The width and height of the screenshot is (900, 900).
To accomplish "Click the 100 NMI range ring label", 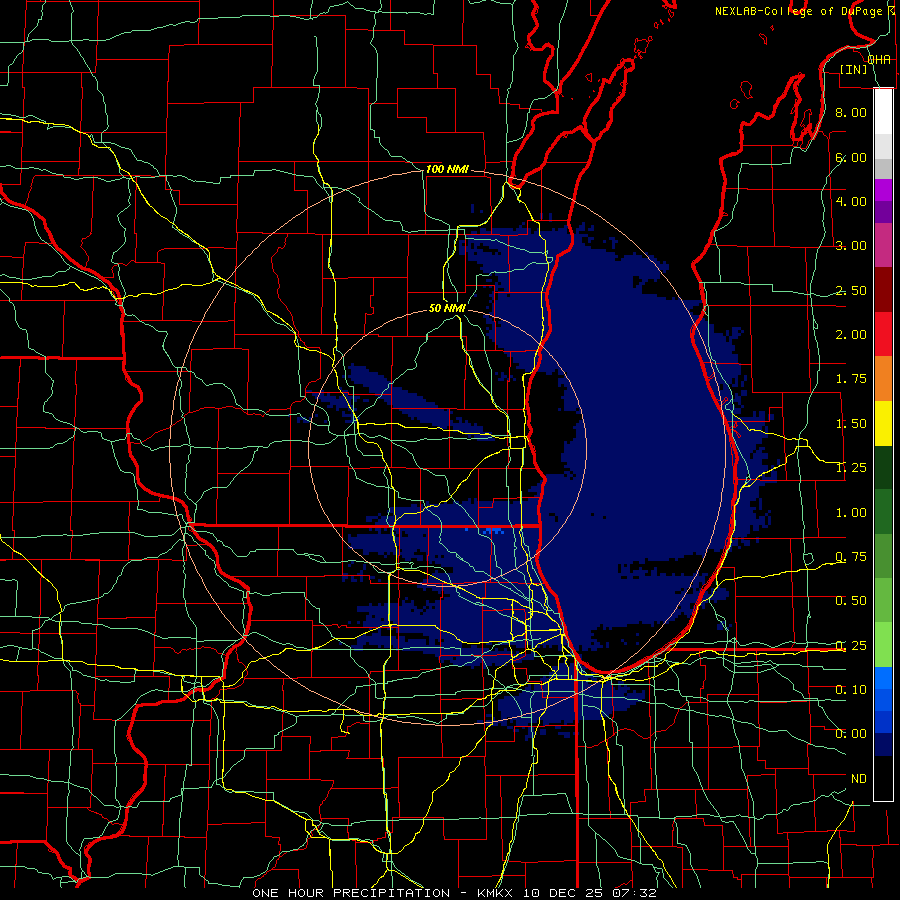I will (447, 169).
